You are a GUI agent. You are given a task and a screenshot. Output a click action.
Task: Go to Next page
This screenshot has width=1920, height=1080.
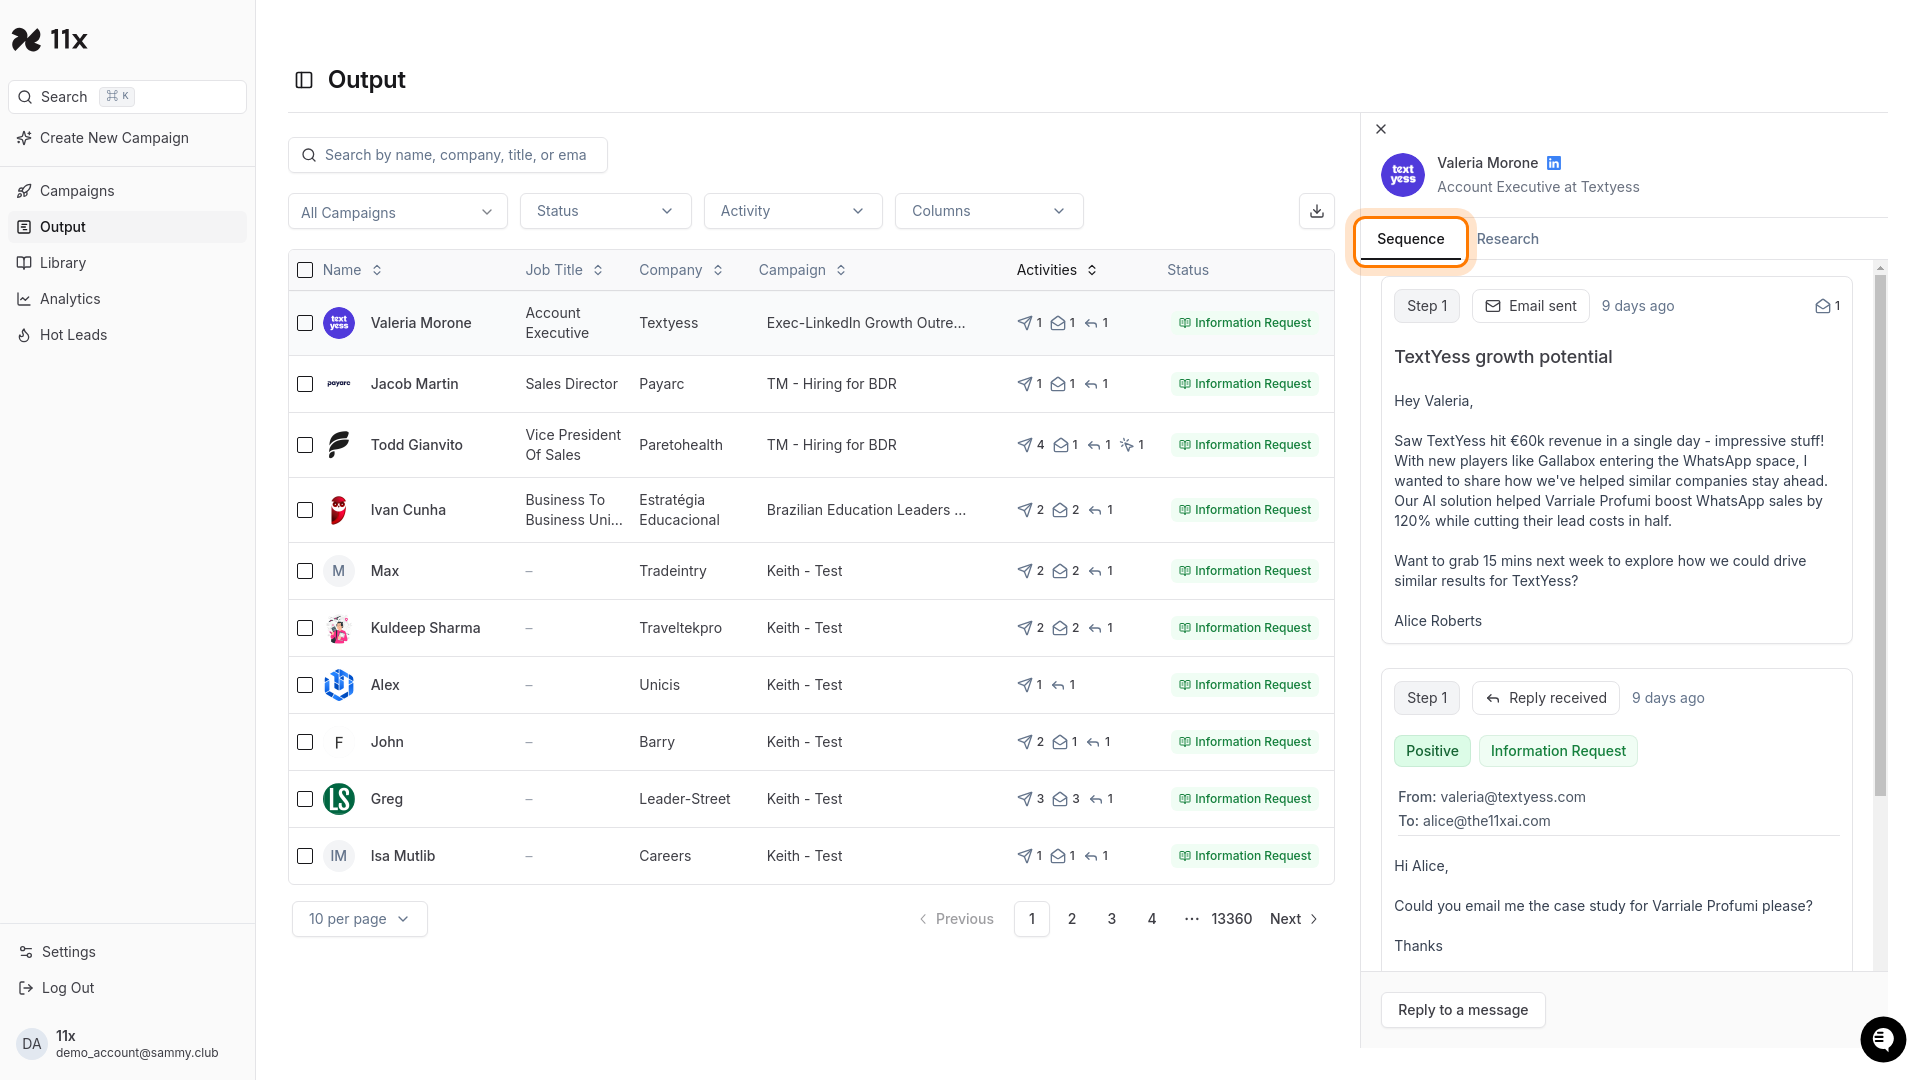coord(1294,919)
